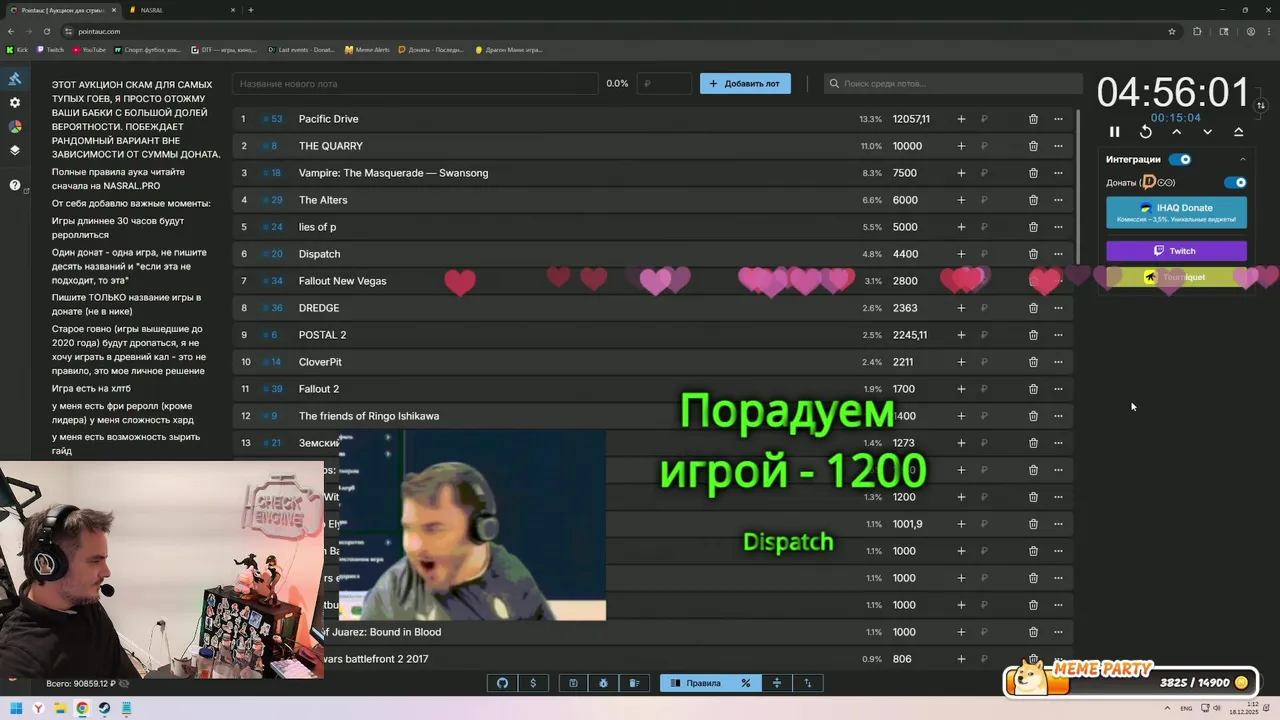
Task: Toggle the Интеграции switch
Action: (x=1181, y=159)
